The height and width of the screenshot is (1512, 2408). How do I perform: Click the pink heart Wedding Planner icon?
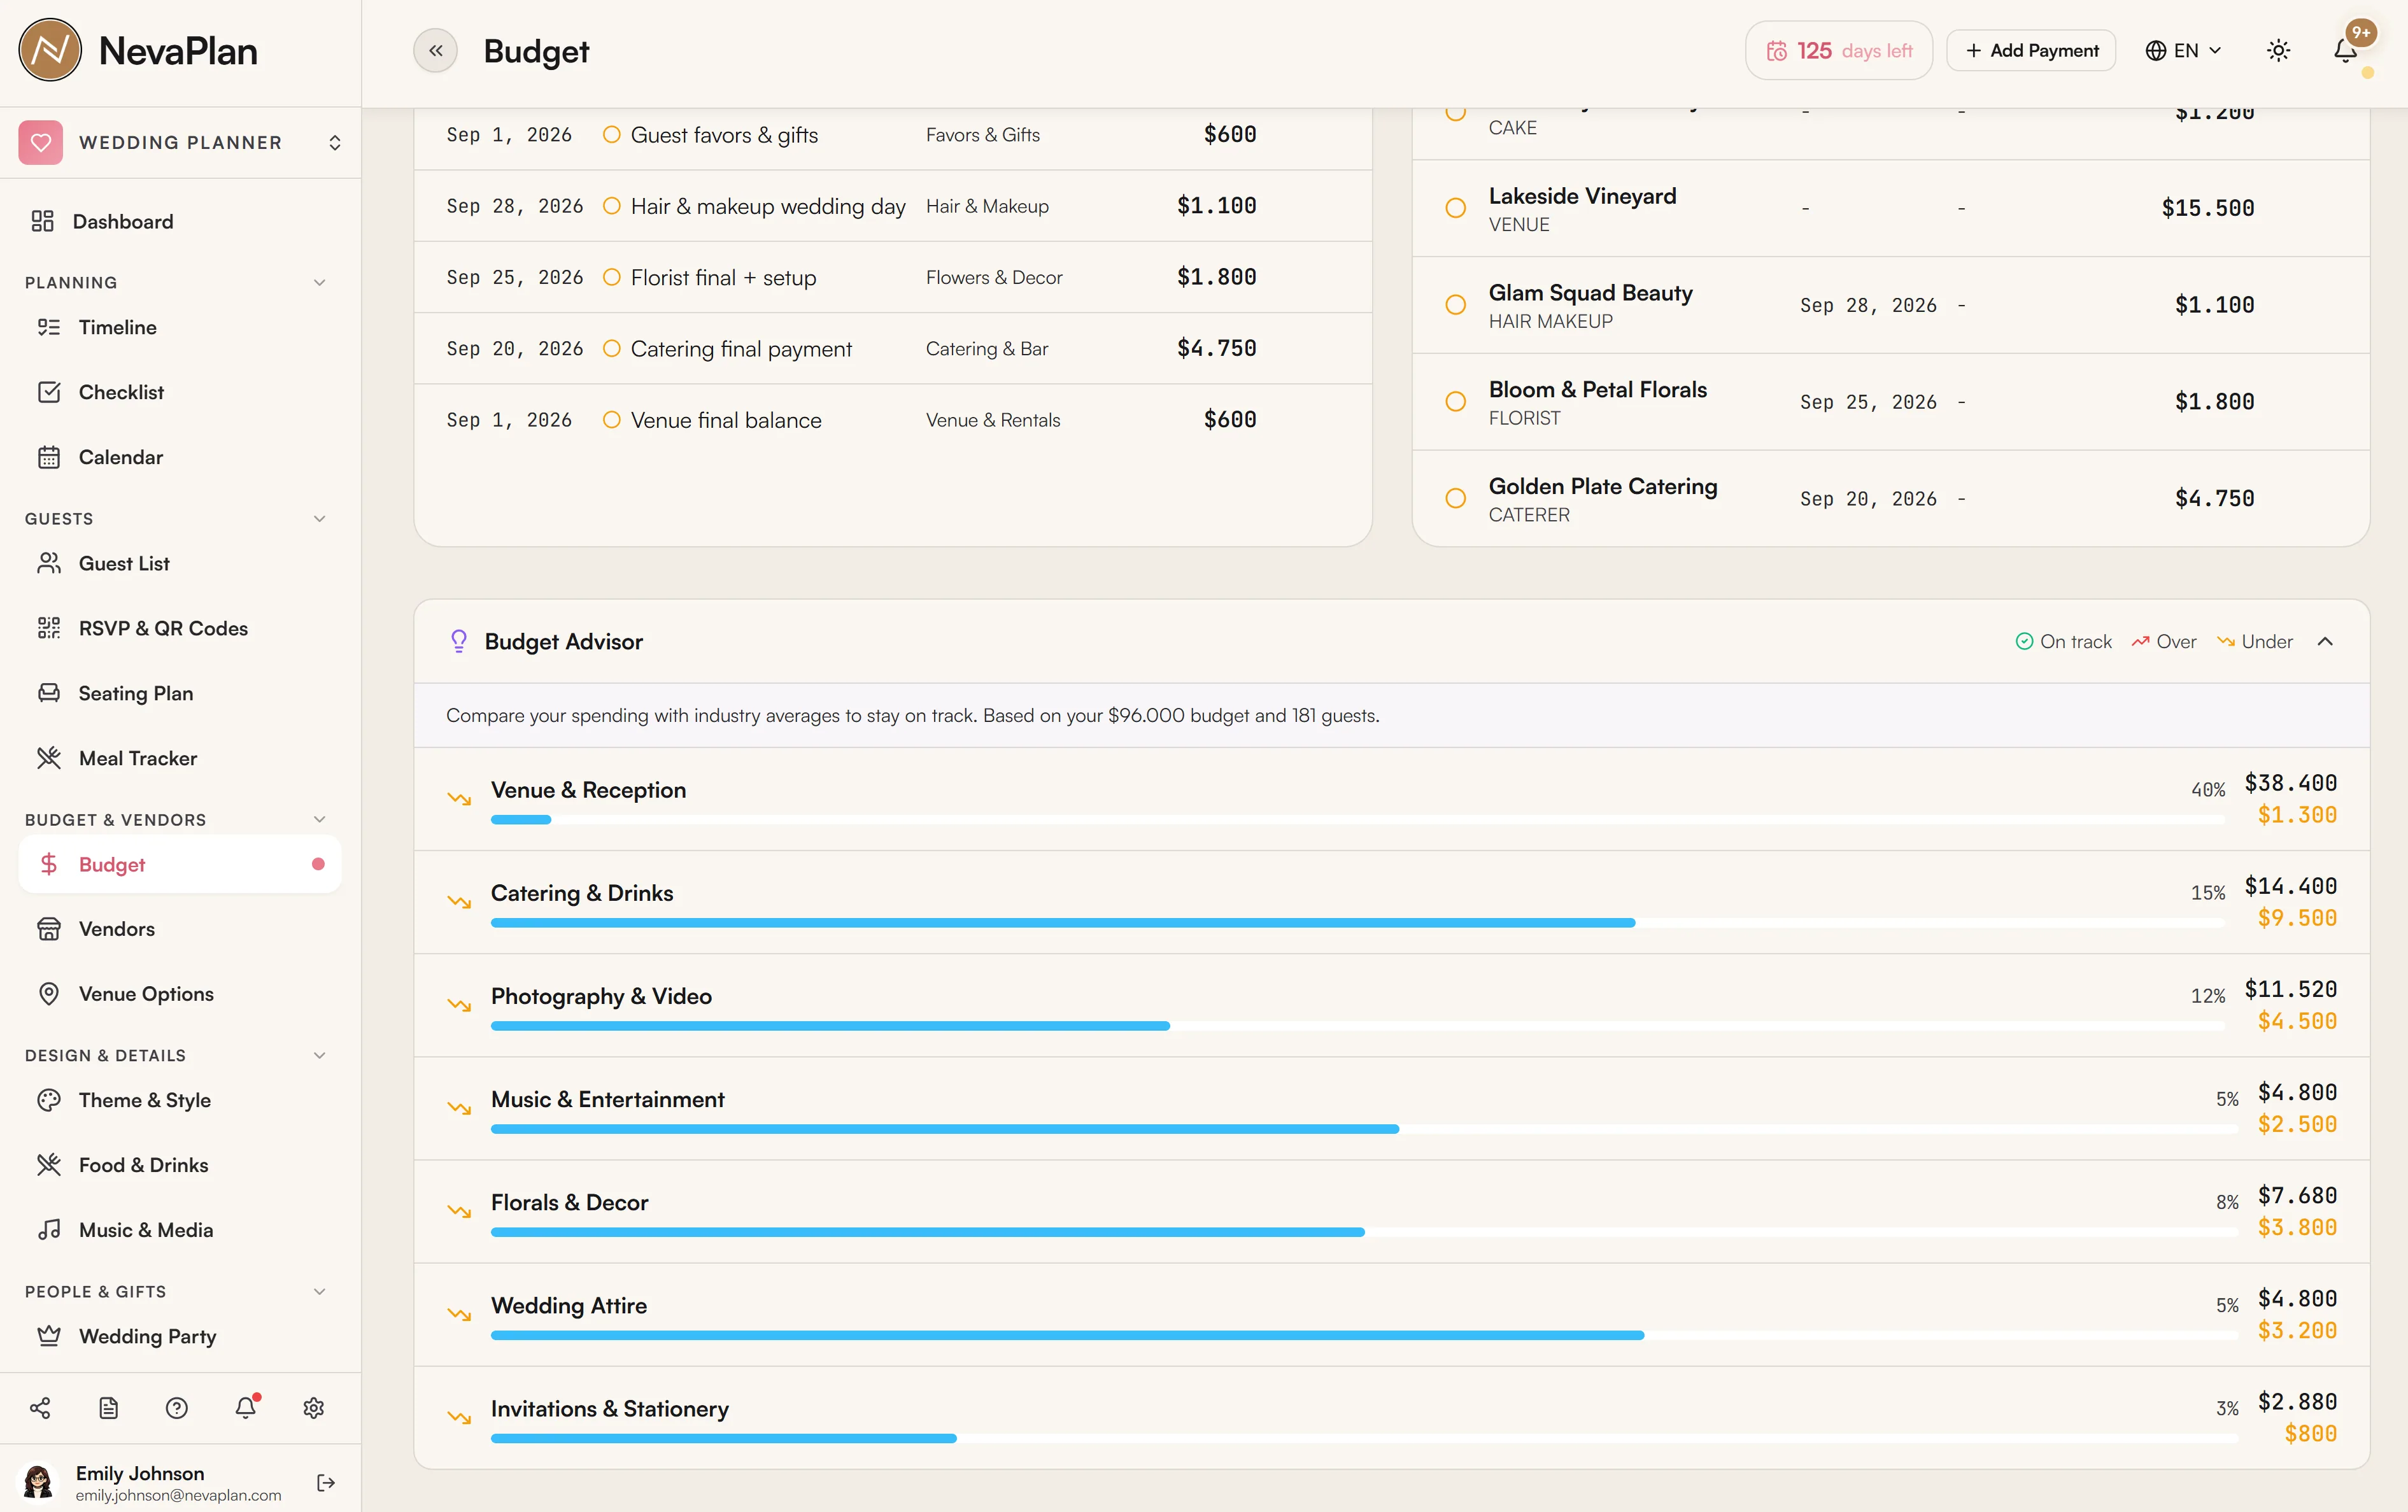(41, 143)
